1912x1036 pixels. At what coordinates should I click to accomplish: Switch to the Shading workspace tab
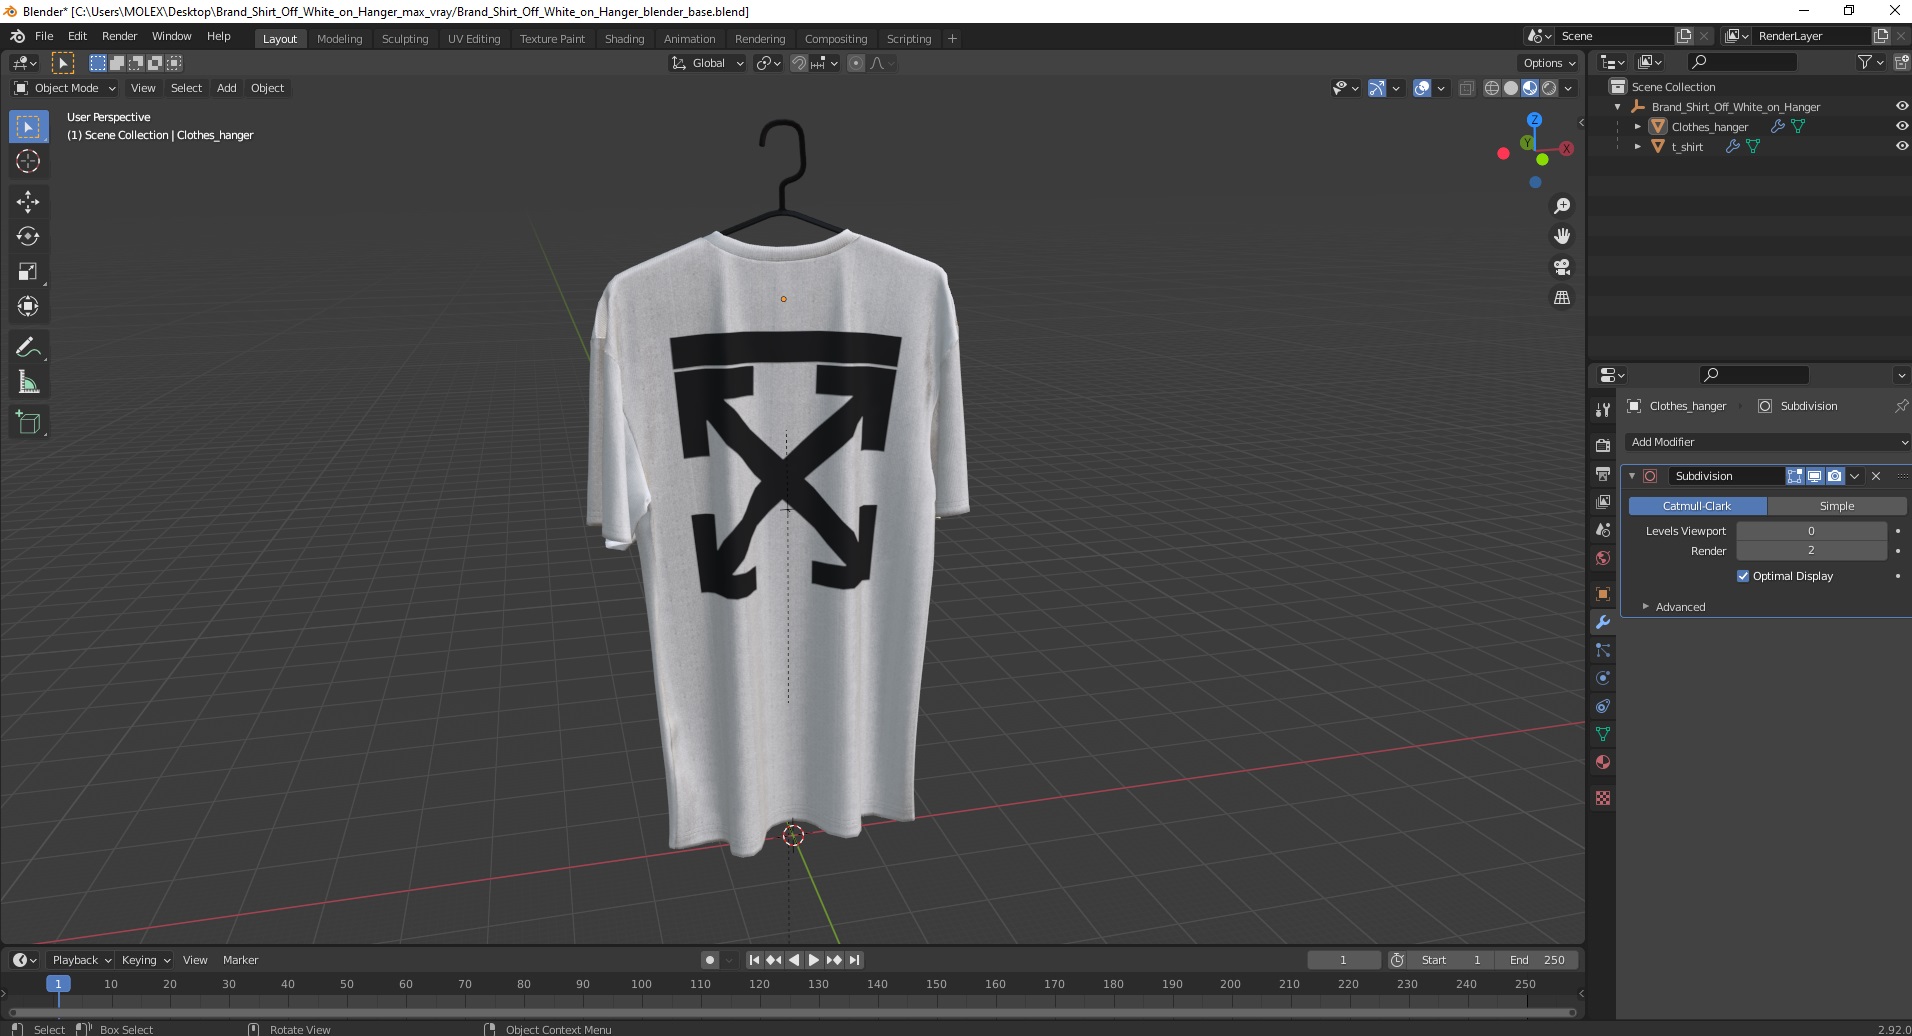(x=624, y=39)
